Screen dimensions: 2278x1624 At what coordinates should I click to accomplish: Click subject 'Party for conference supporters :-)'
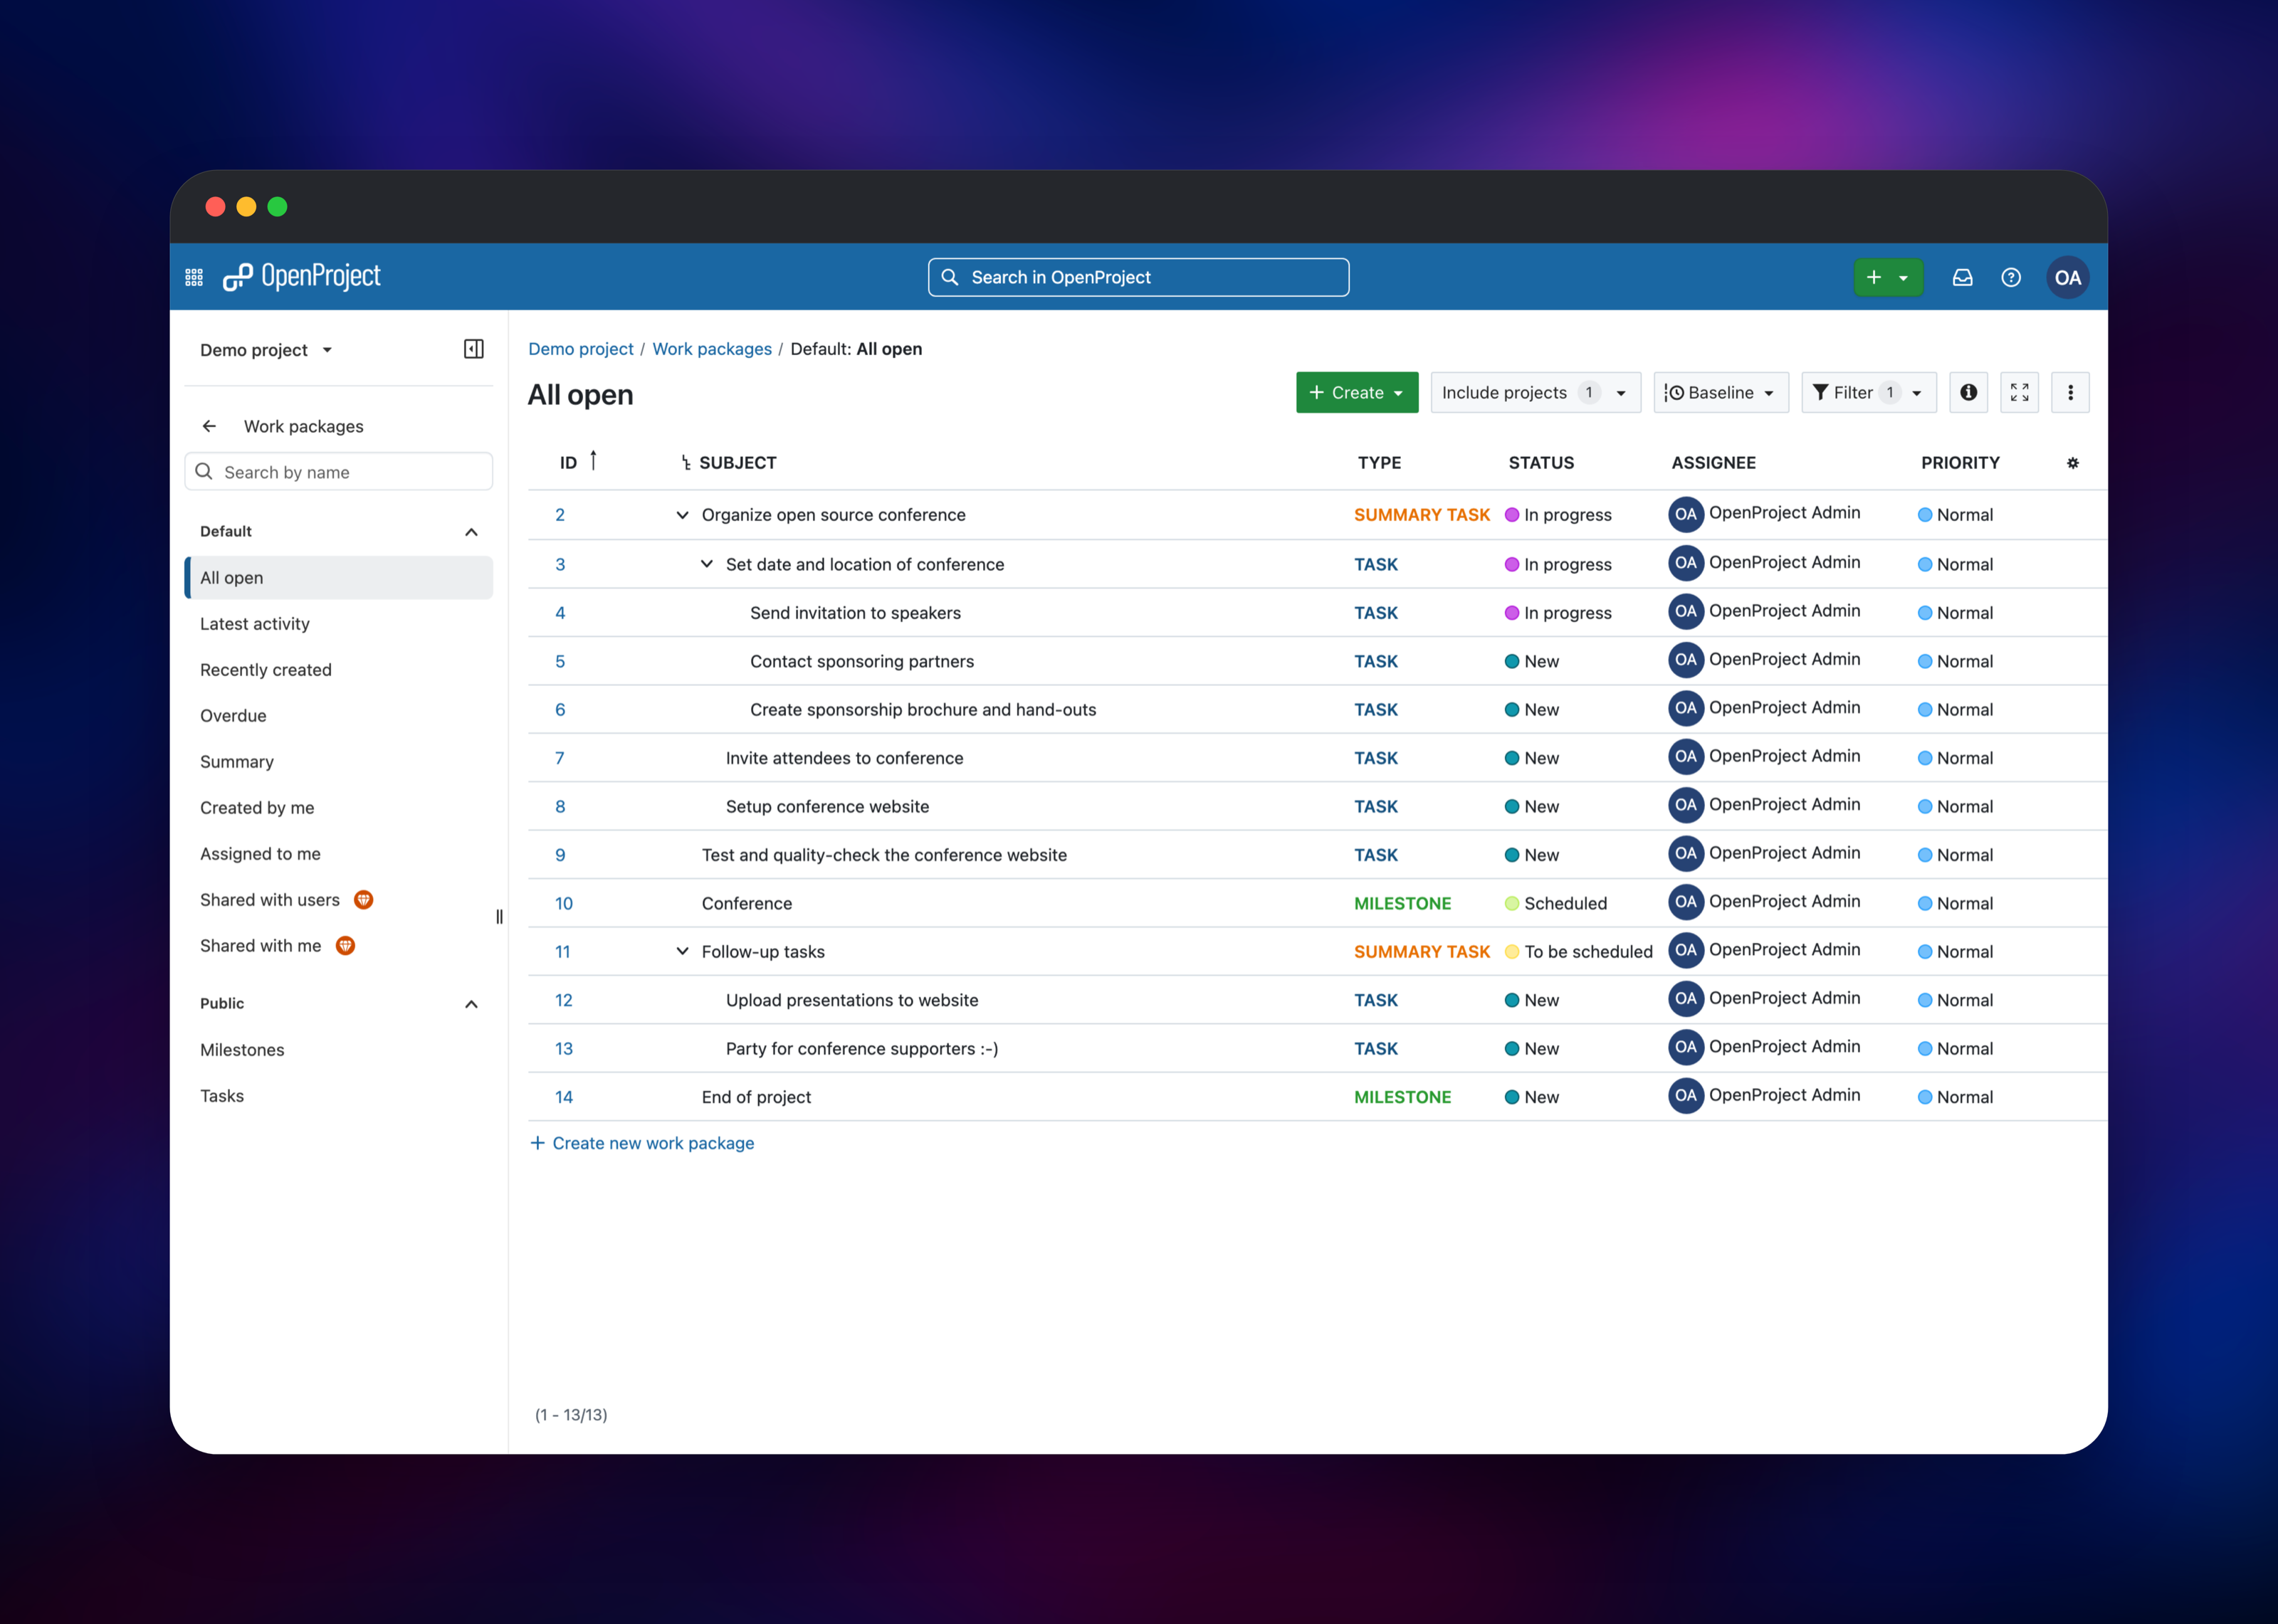pyautogui.click(x=862, y=1048)
